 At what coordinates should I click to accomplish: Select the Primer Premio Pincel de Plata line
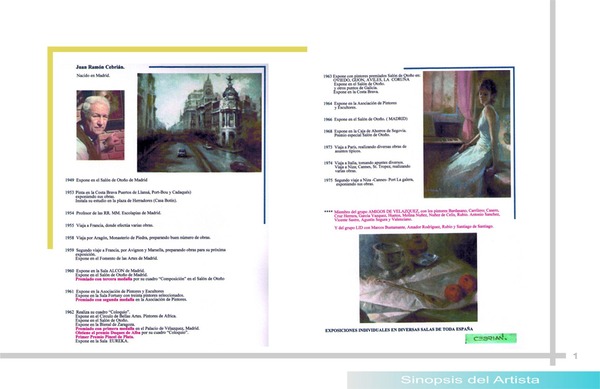pyautogui.click(x=104, y=337)
